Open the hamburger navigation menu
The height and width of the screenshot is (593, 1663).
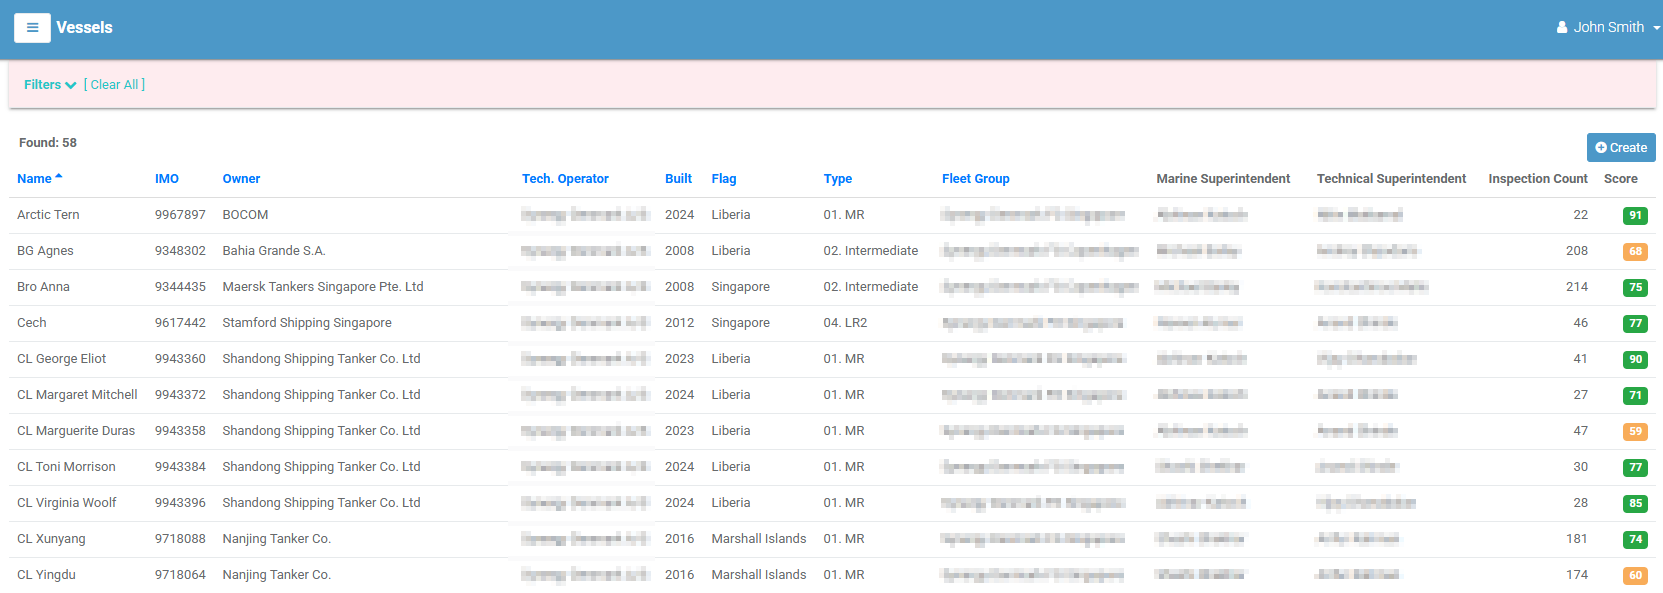(x=32, y=28)
